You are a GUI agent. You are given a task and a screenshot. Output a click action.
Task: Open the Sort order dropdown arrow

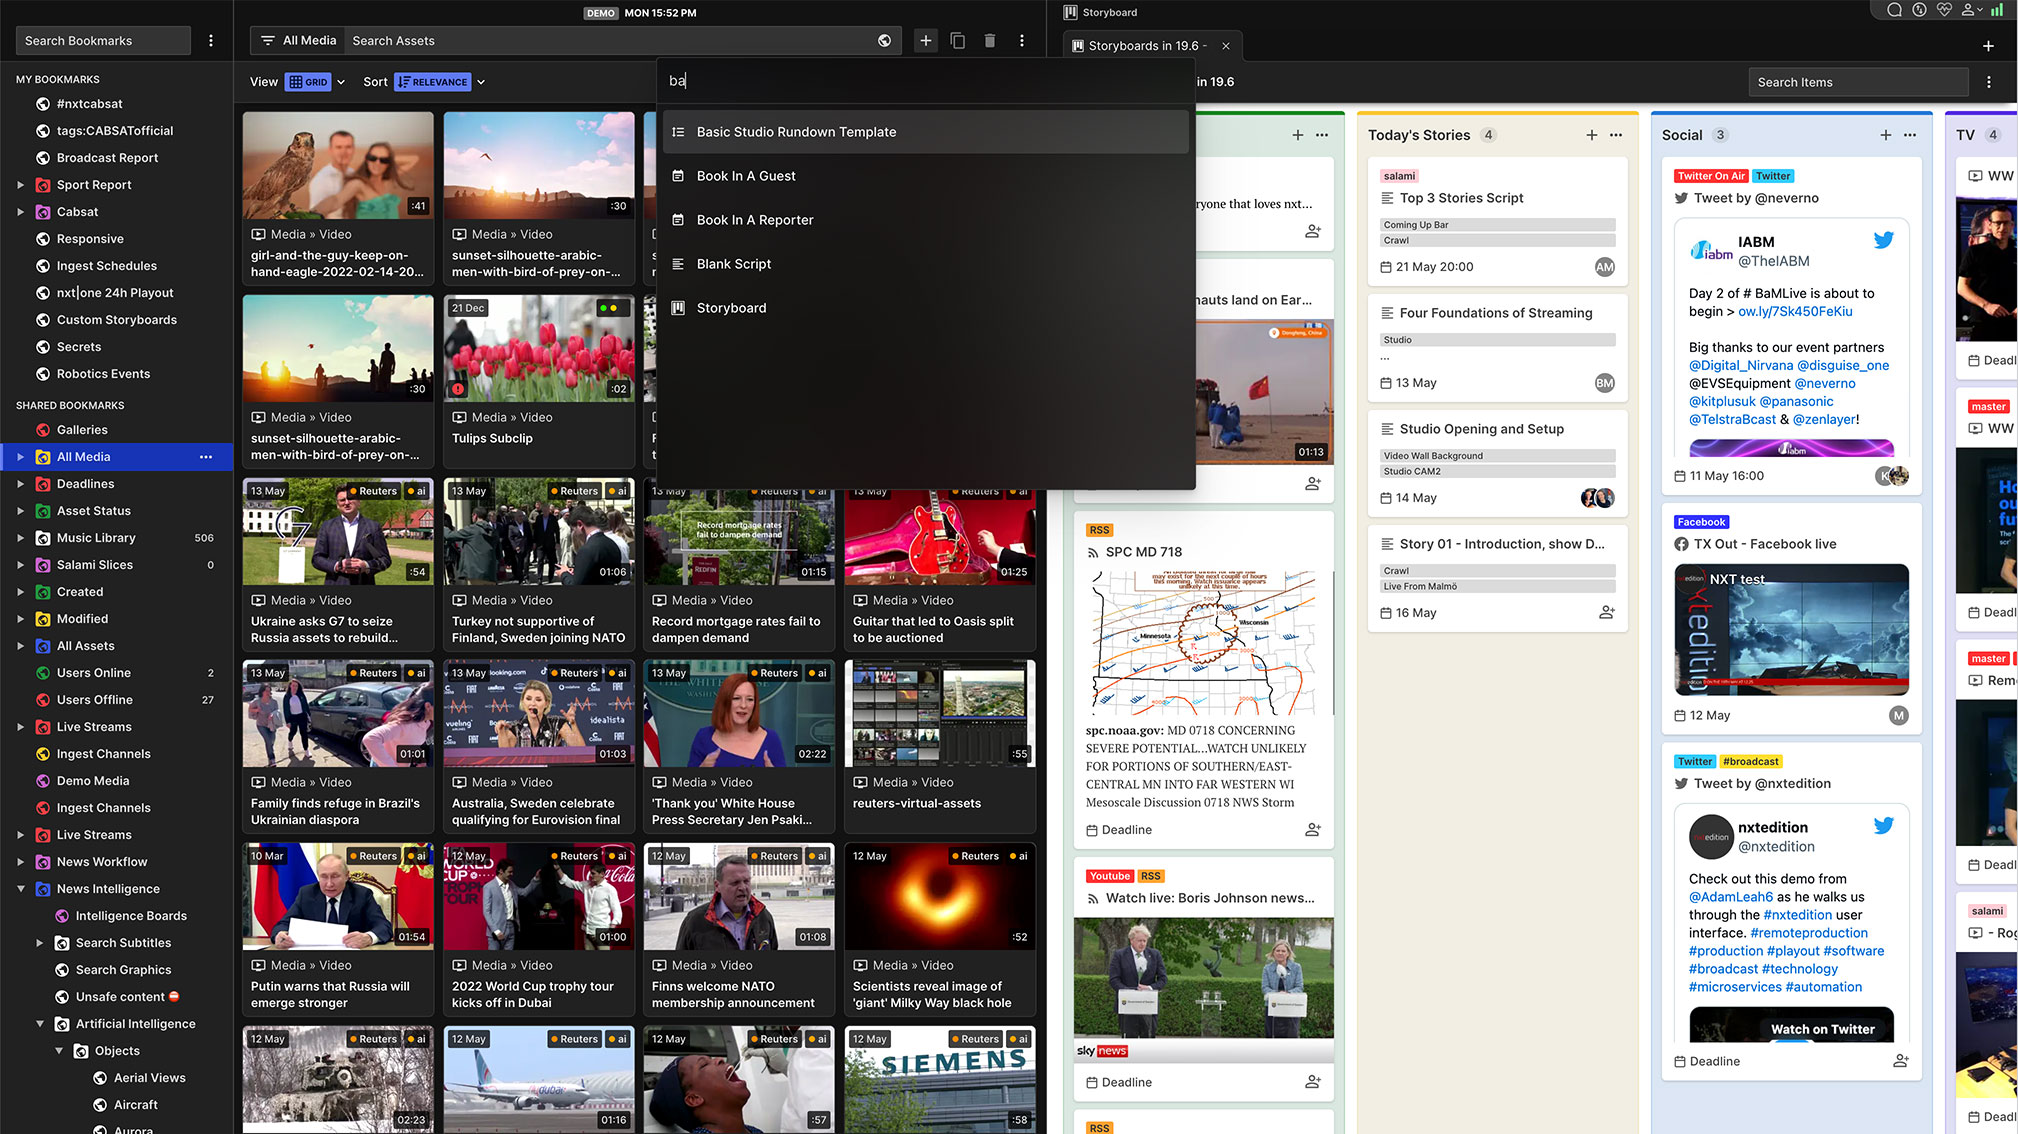[481, 82]
